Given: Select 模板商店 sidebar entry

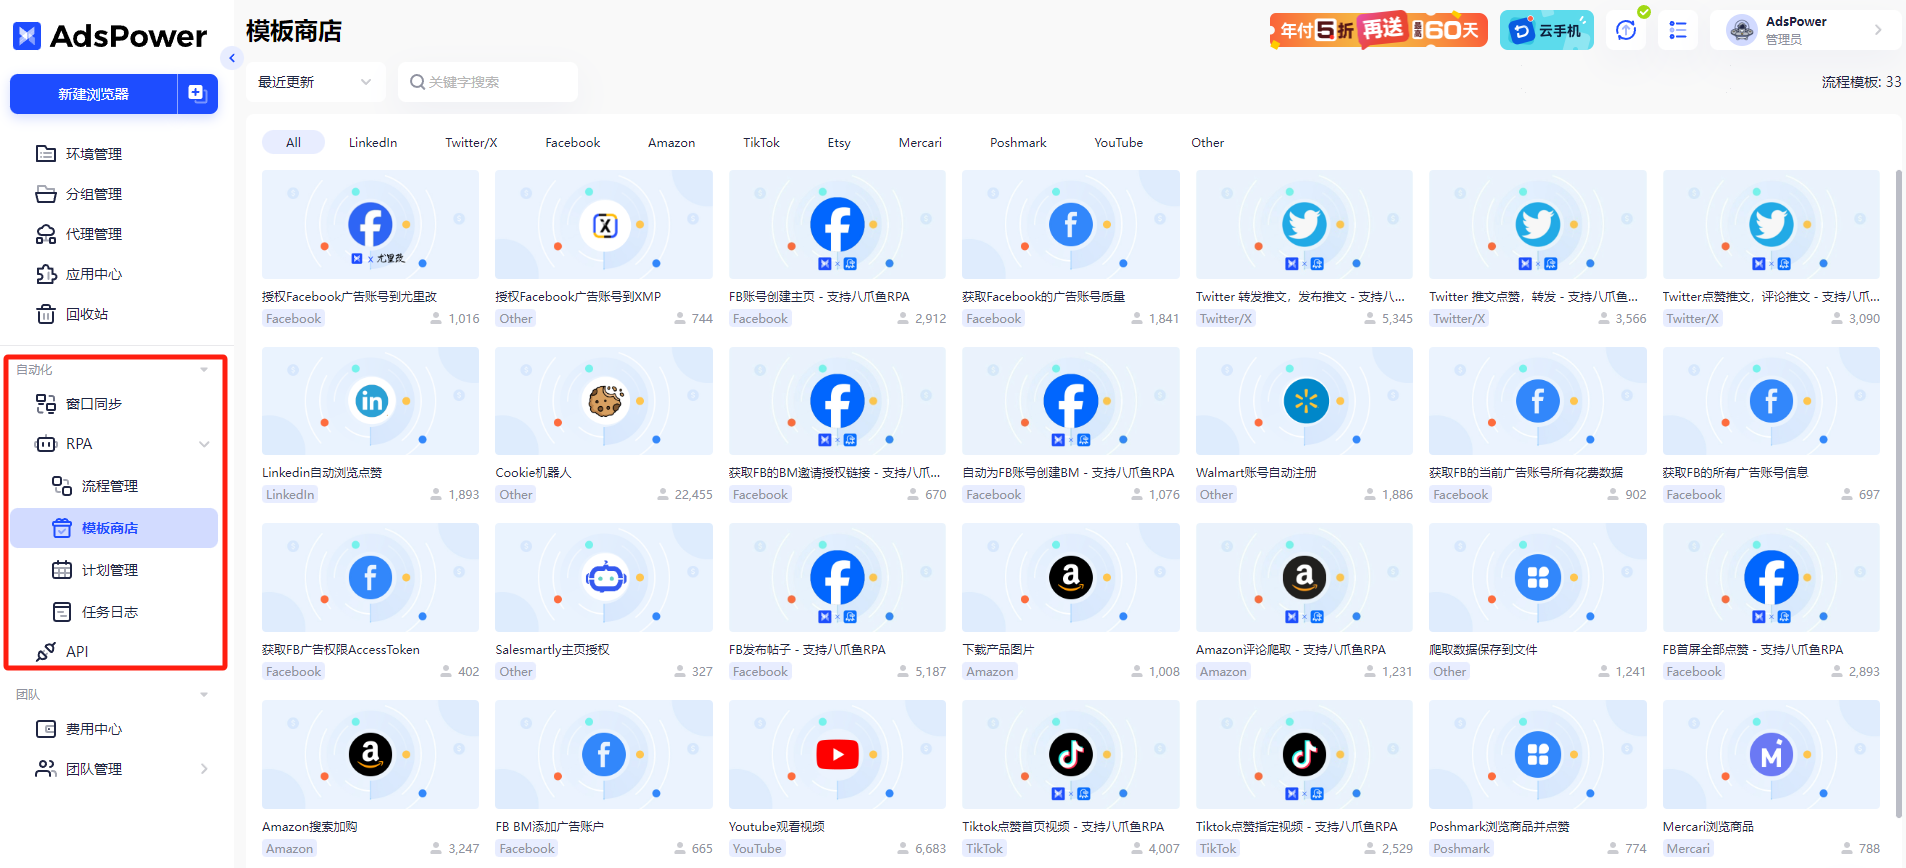Looking at the screenshot, I should [114, 528].
